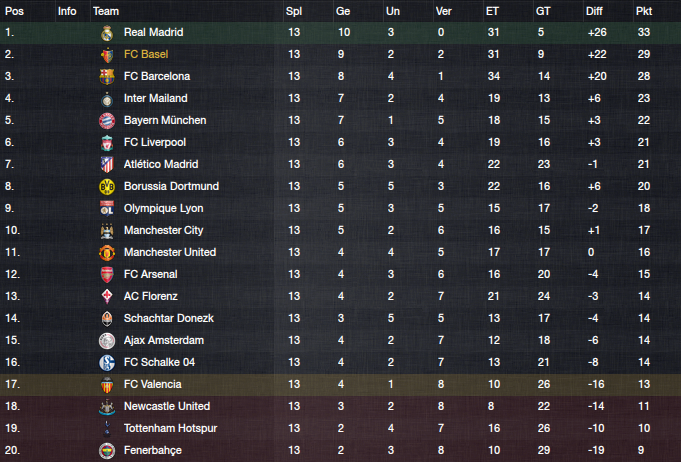Open the Tottenham Hotspur team link
681x462 pixels.
pos(170,428)
